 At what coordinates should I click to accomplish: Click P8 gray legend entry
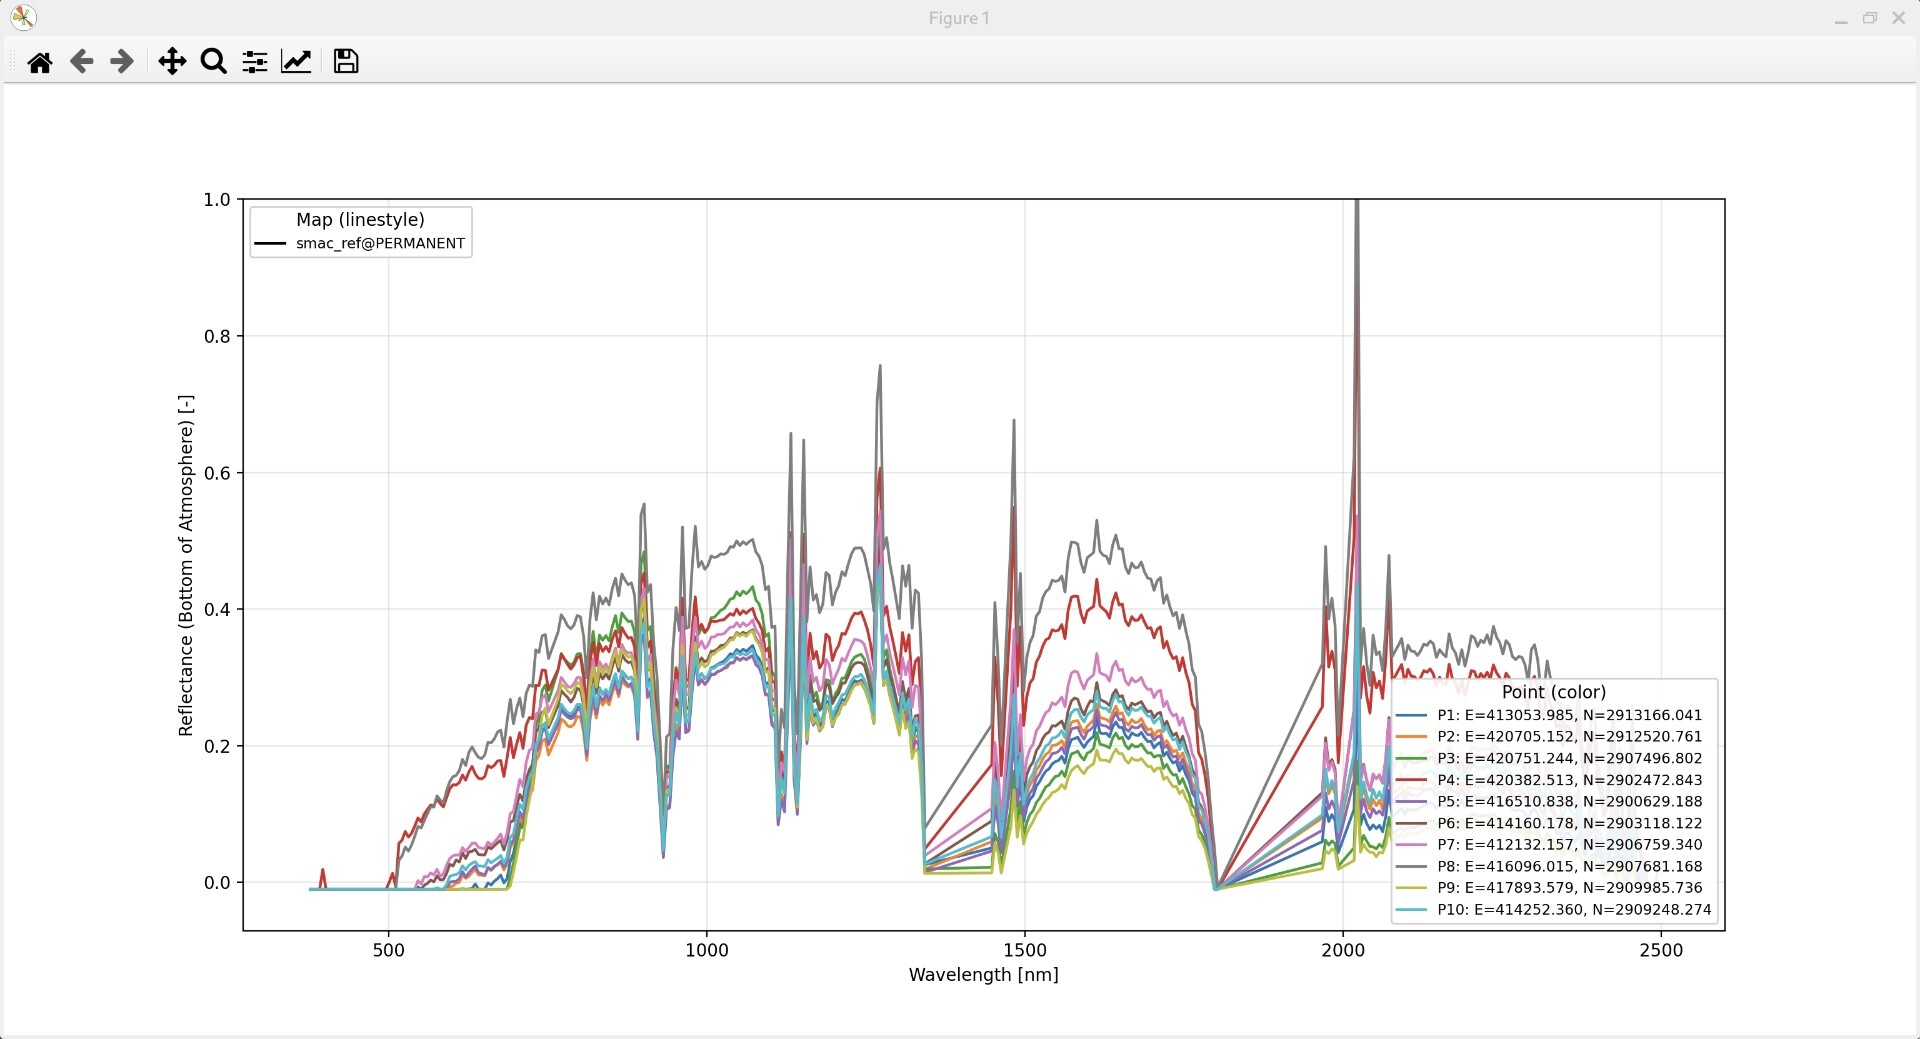click(1568, 866)
